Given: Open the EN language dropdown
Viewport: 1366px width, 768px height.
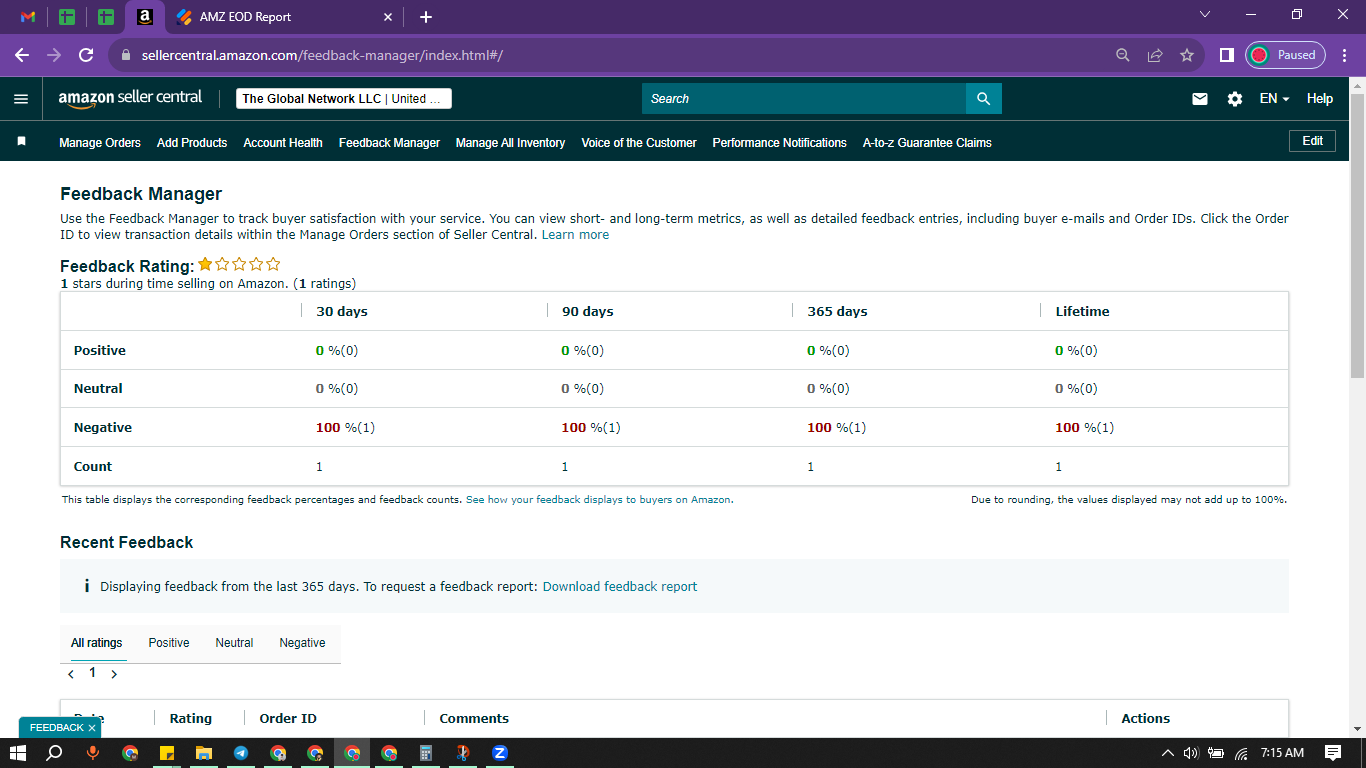Looking at the screenshot, I should click(x=1274, y=99).
